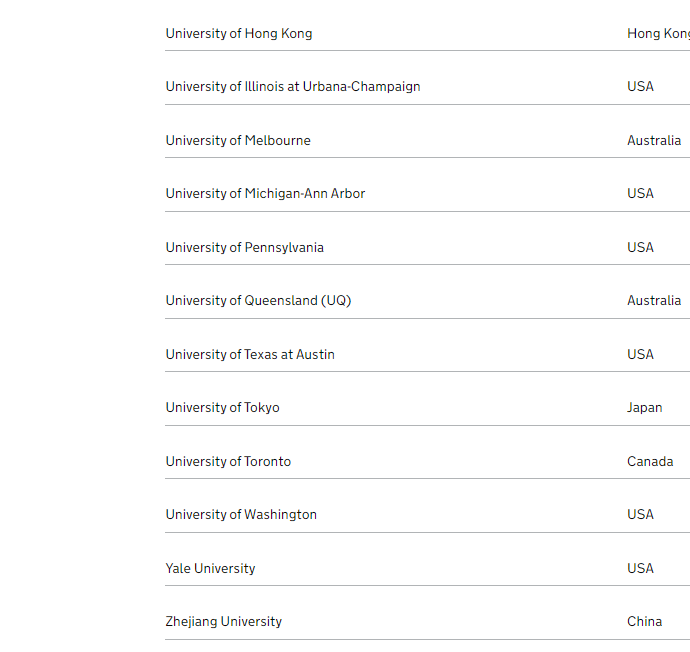Select the University of Washington name

(x=241, y=515)
